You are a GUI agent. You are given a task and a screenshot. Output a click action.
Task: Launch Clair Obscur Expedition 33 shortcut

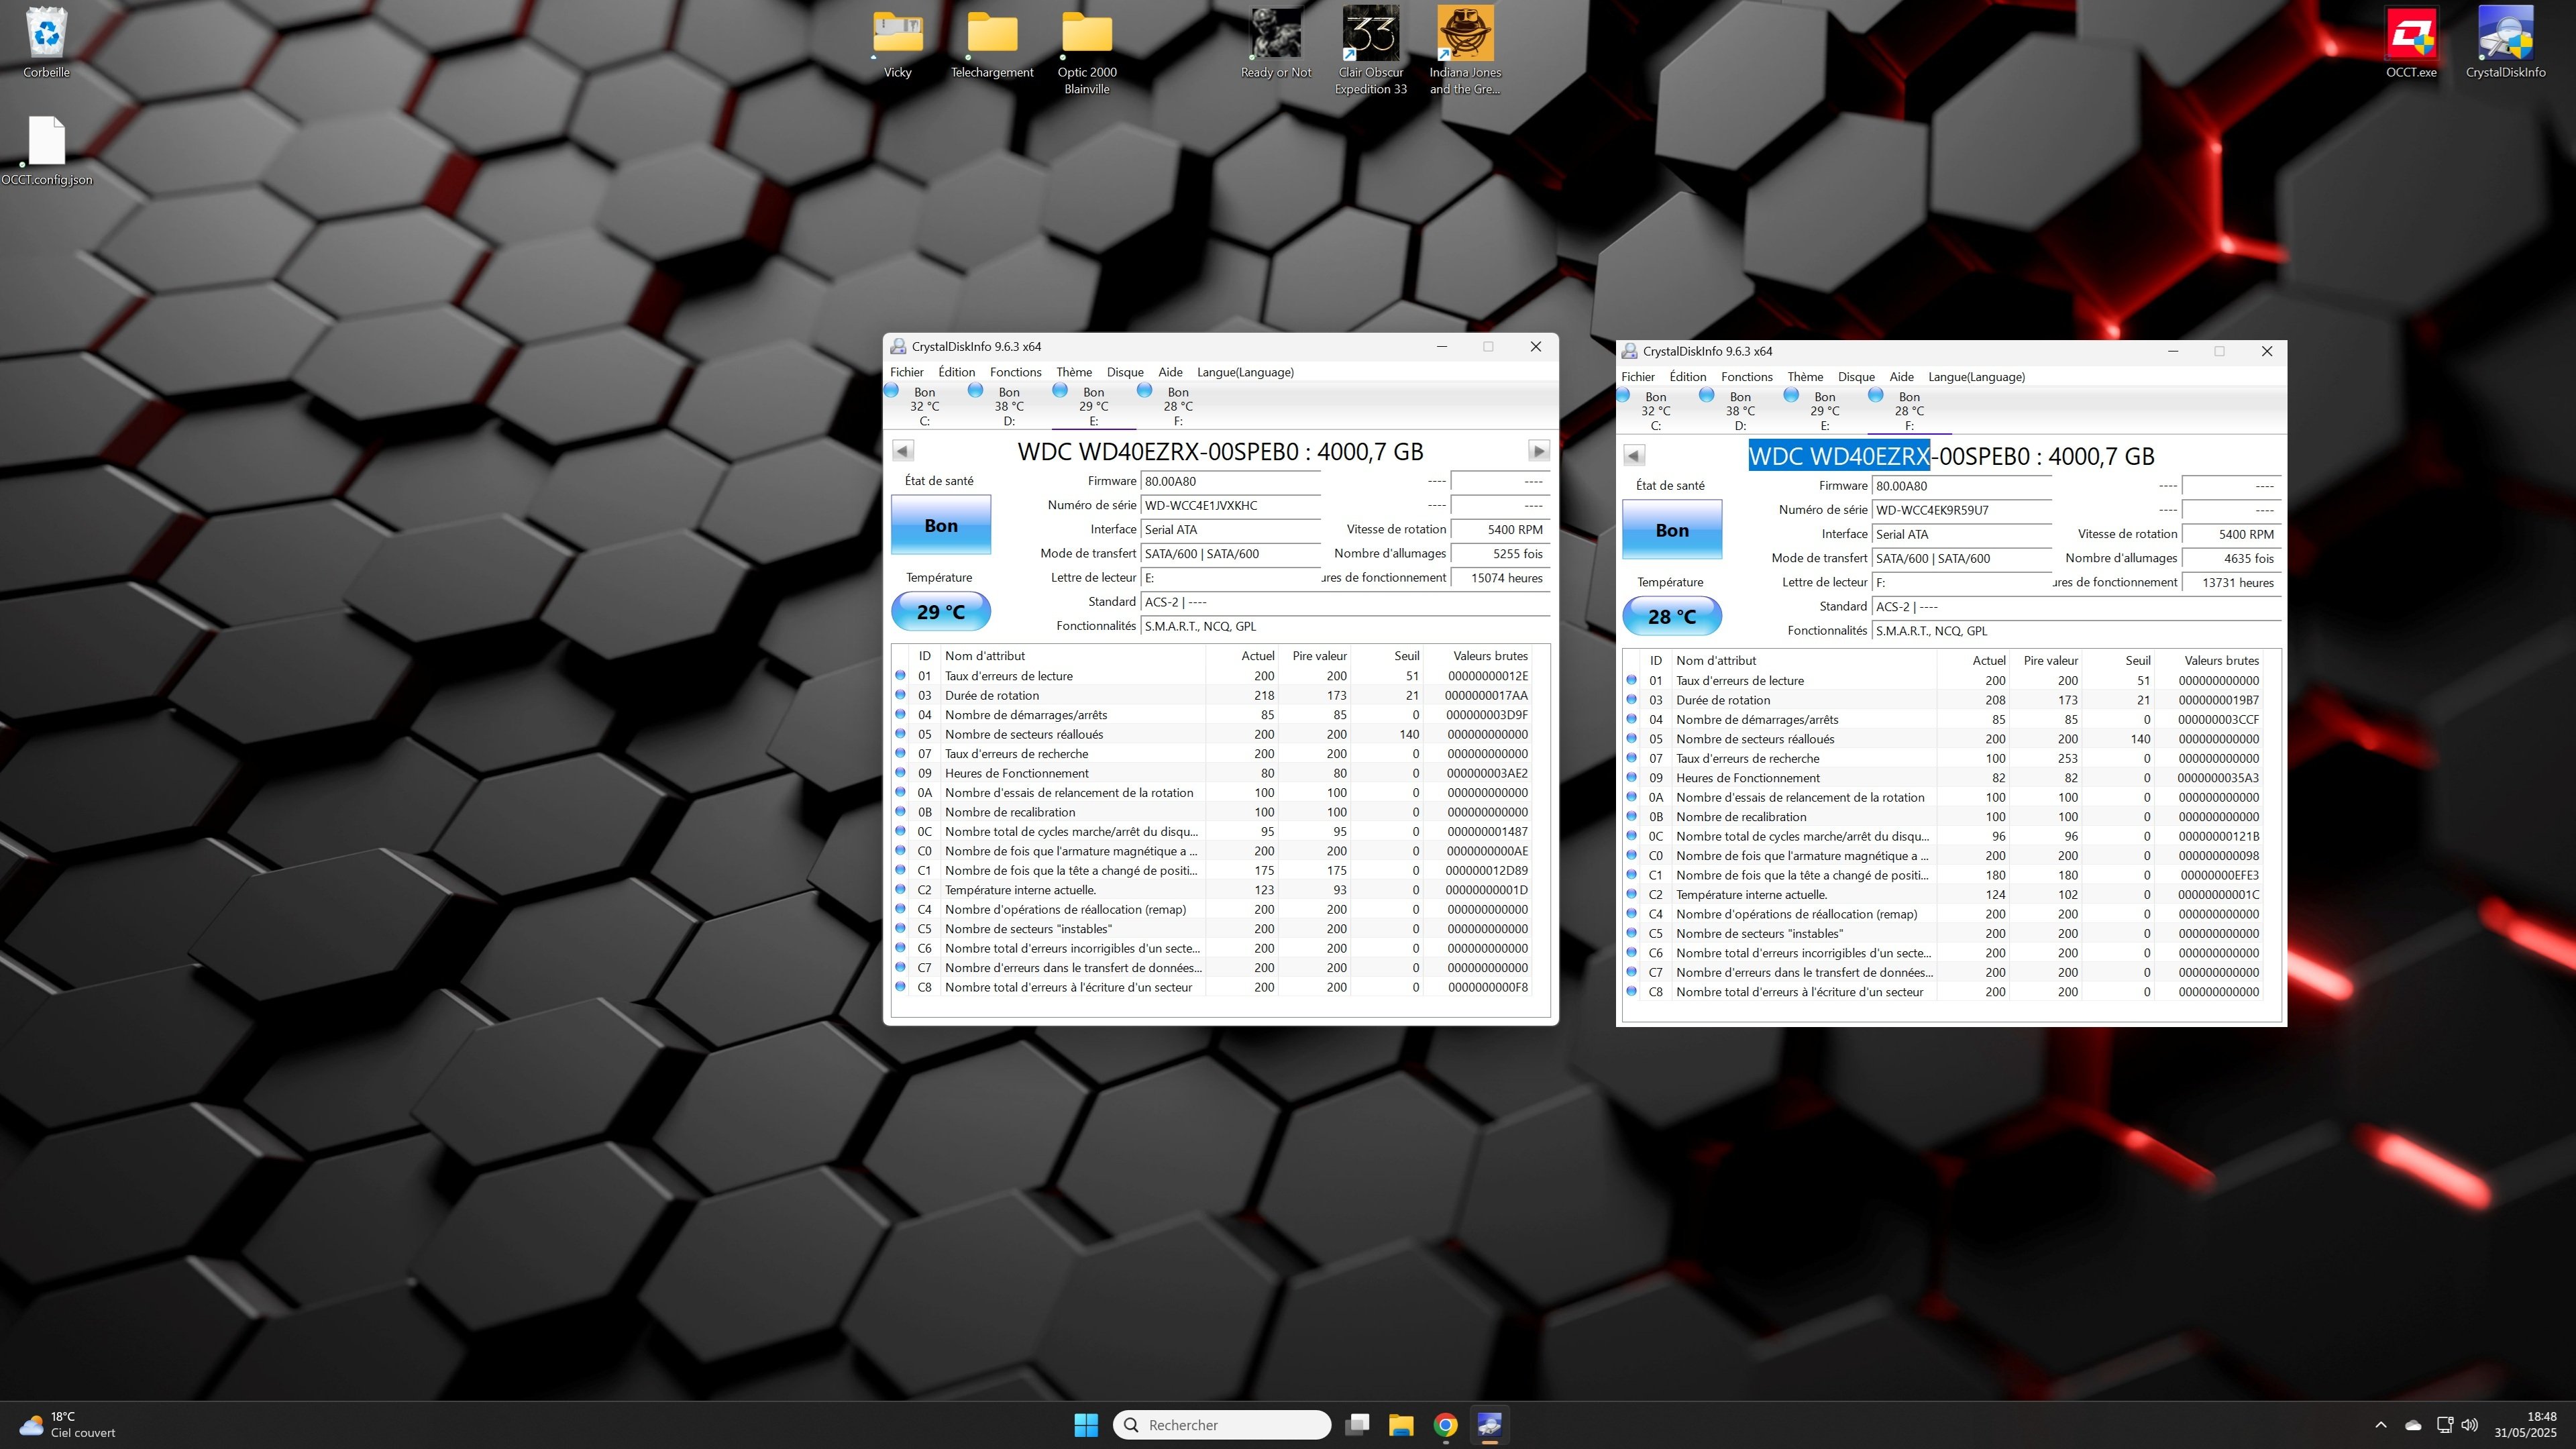click(1370, 52)
